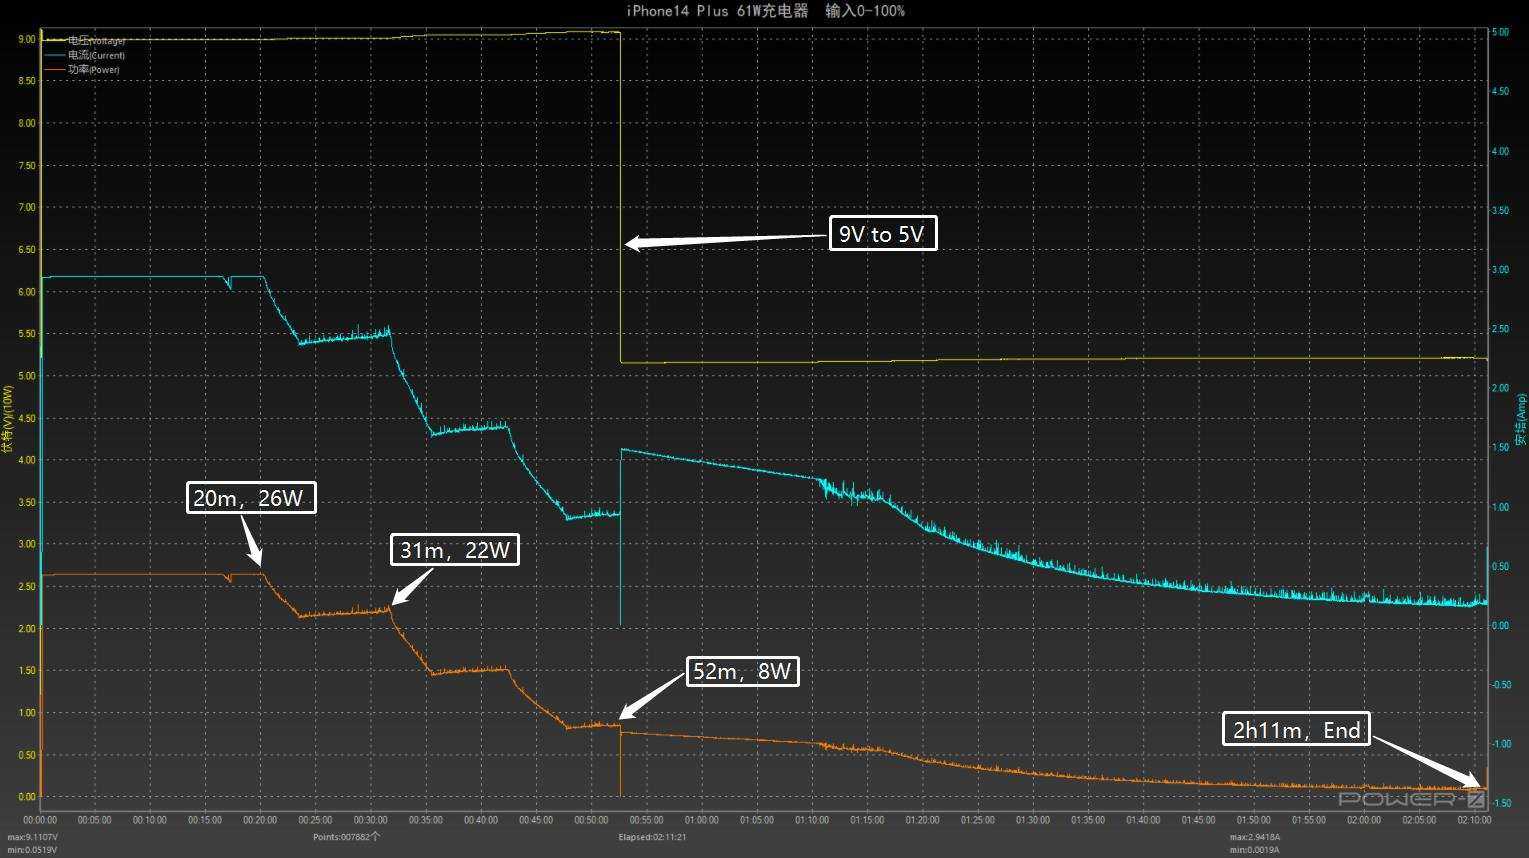Click the 02:10:00 time axis label
The width and height of the screenshot is (1529, 858).
pos(1474,820)
